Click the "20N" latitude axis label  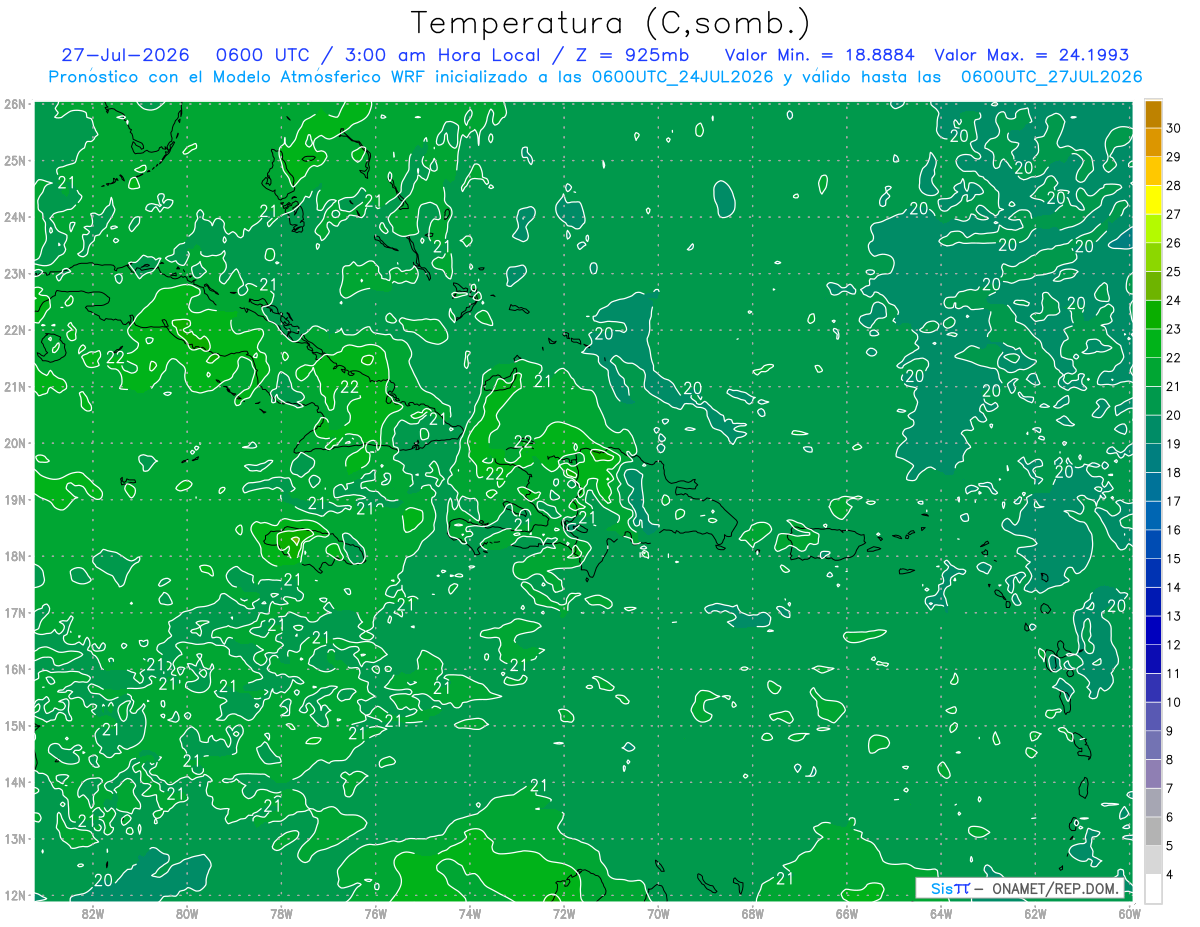coord(14,443)
